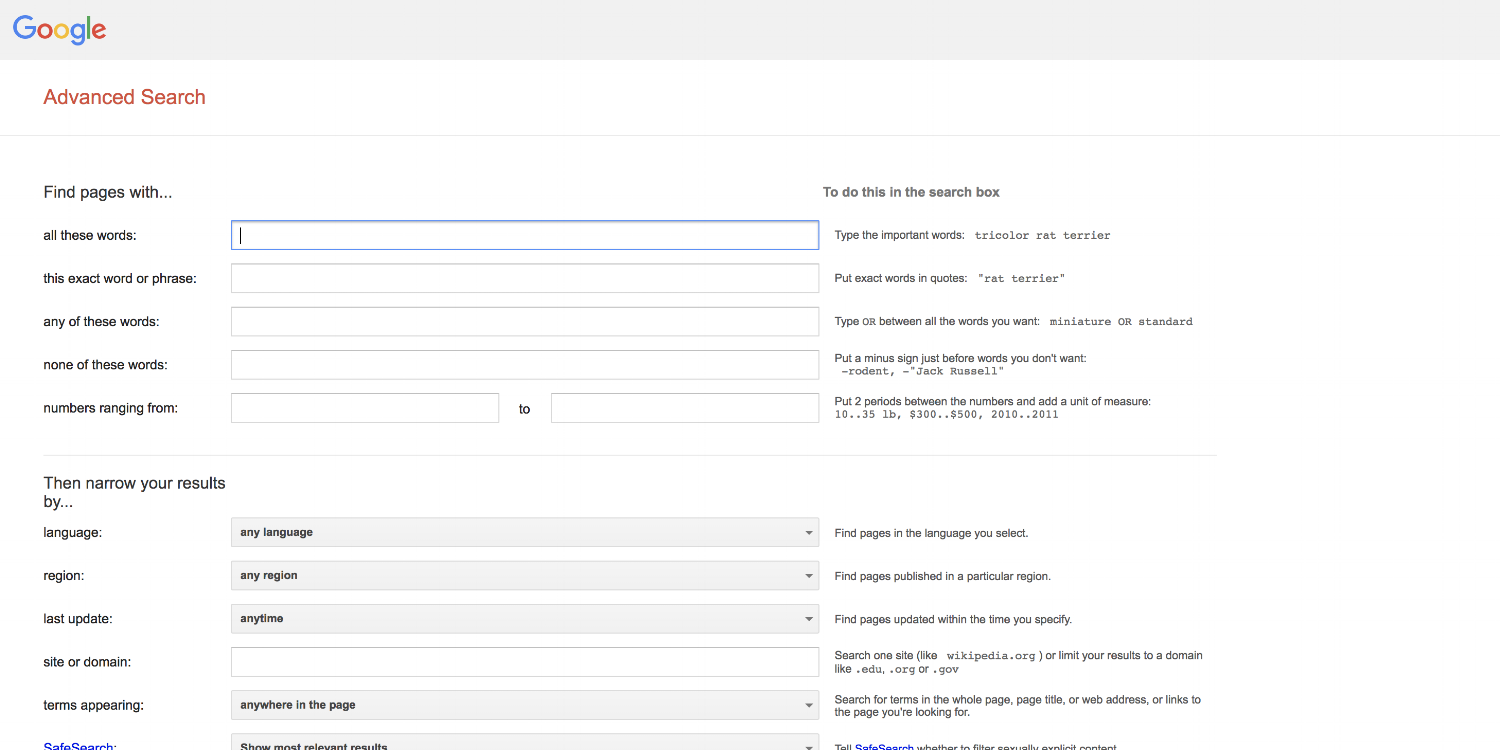This screenshot has width=1500, height=750.
Task: Open the 'anywhere in the page' dropdown
Action: tap(525, 705)
